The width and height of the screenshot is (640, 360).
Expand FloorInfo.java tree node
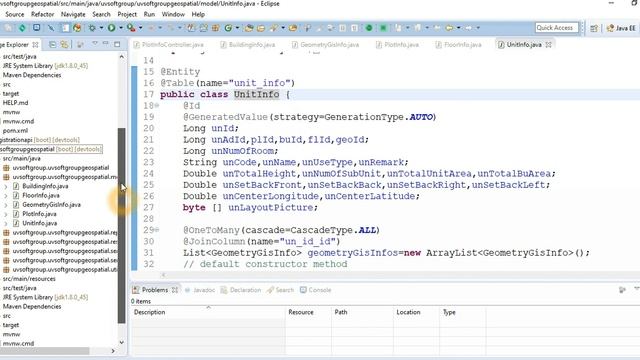click(x=6, y=196)
